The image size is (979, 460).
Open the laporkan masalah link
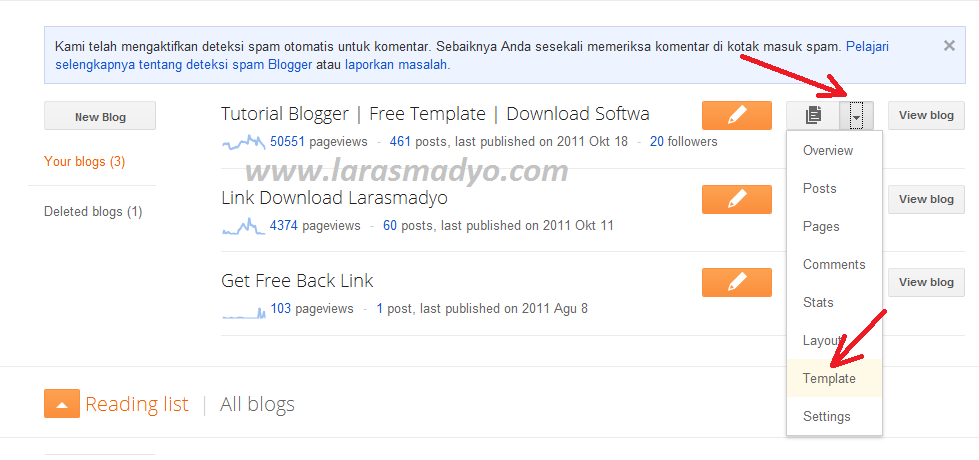(396, 64)
